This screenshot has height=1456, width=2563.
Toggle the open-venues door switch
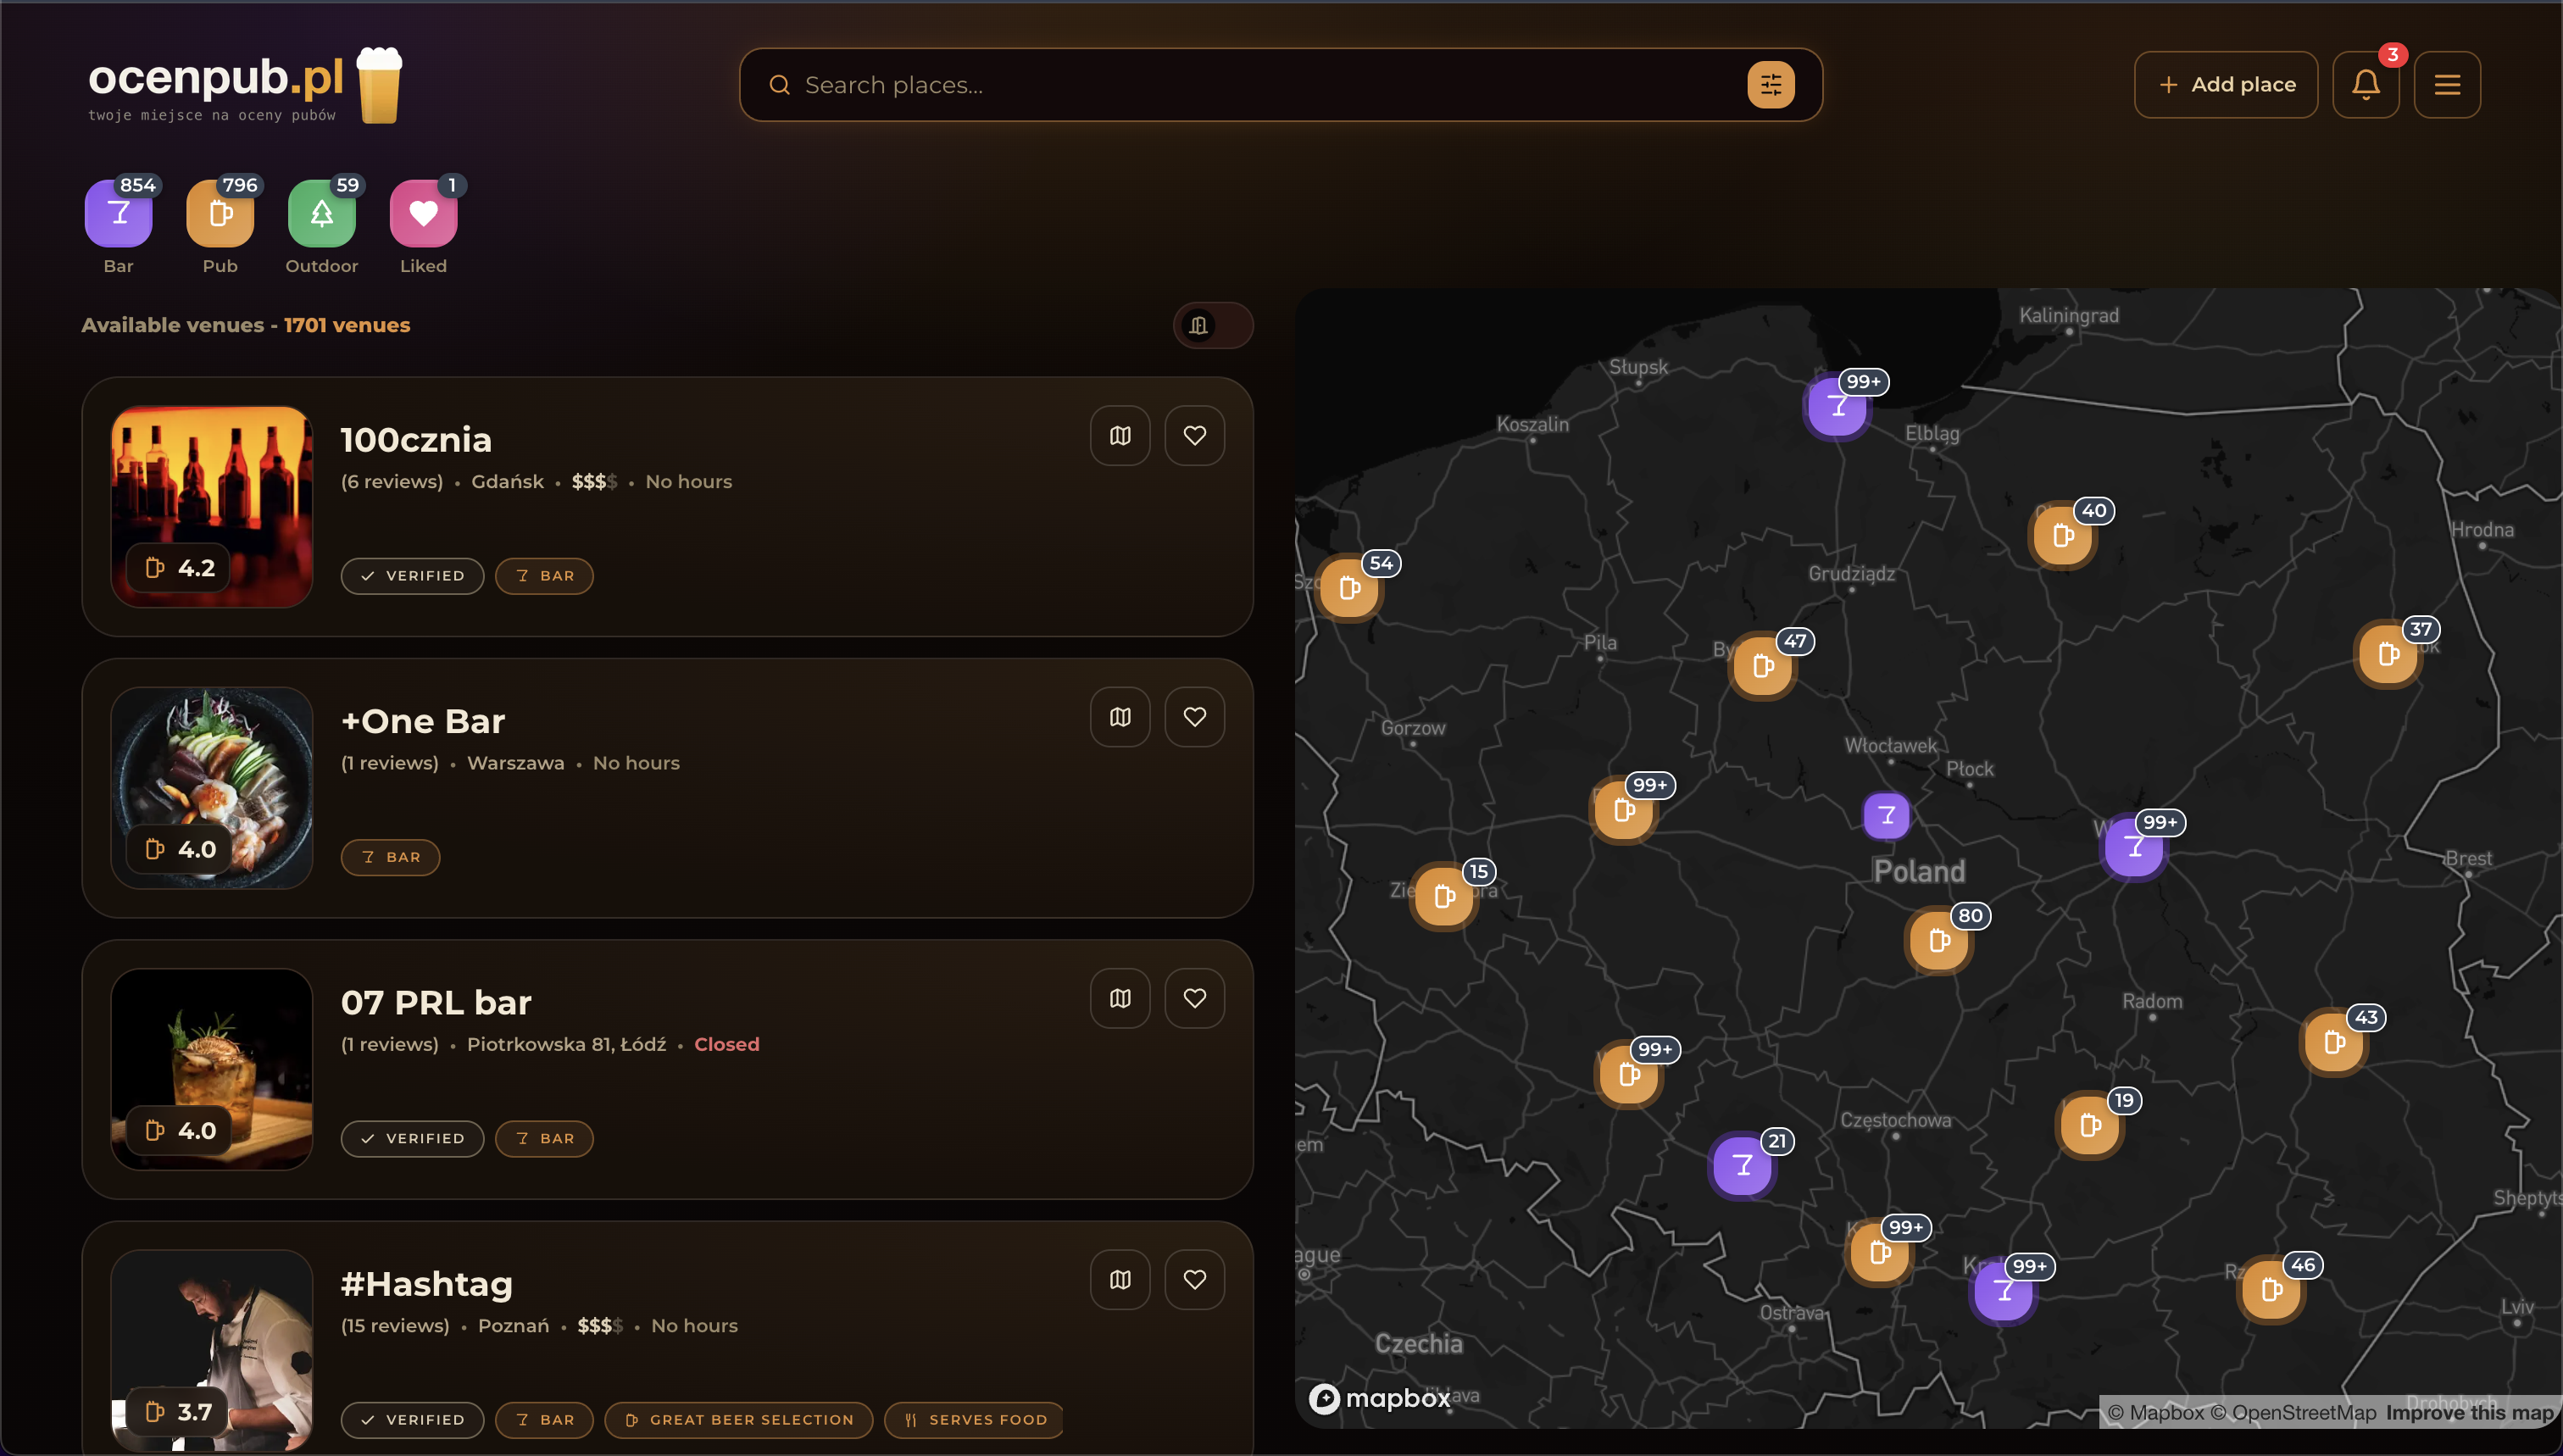(x=1213, y=325)
